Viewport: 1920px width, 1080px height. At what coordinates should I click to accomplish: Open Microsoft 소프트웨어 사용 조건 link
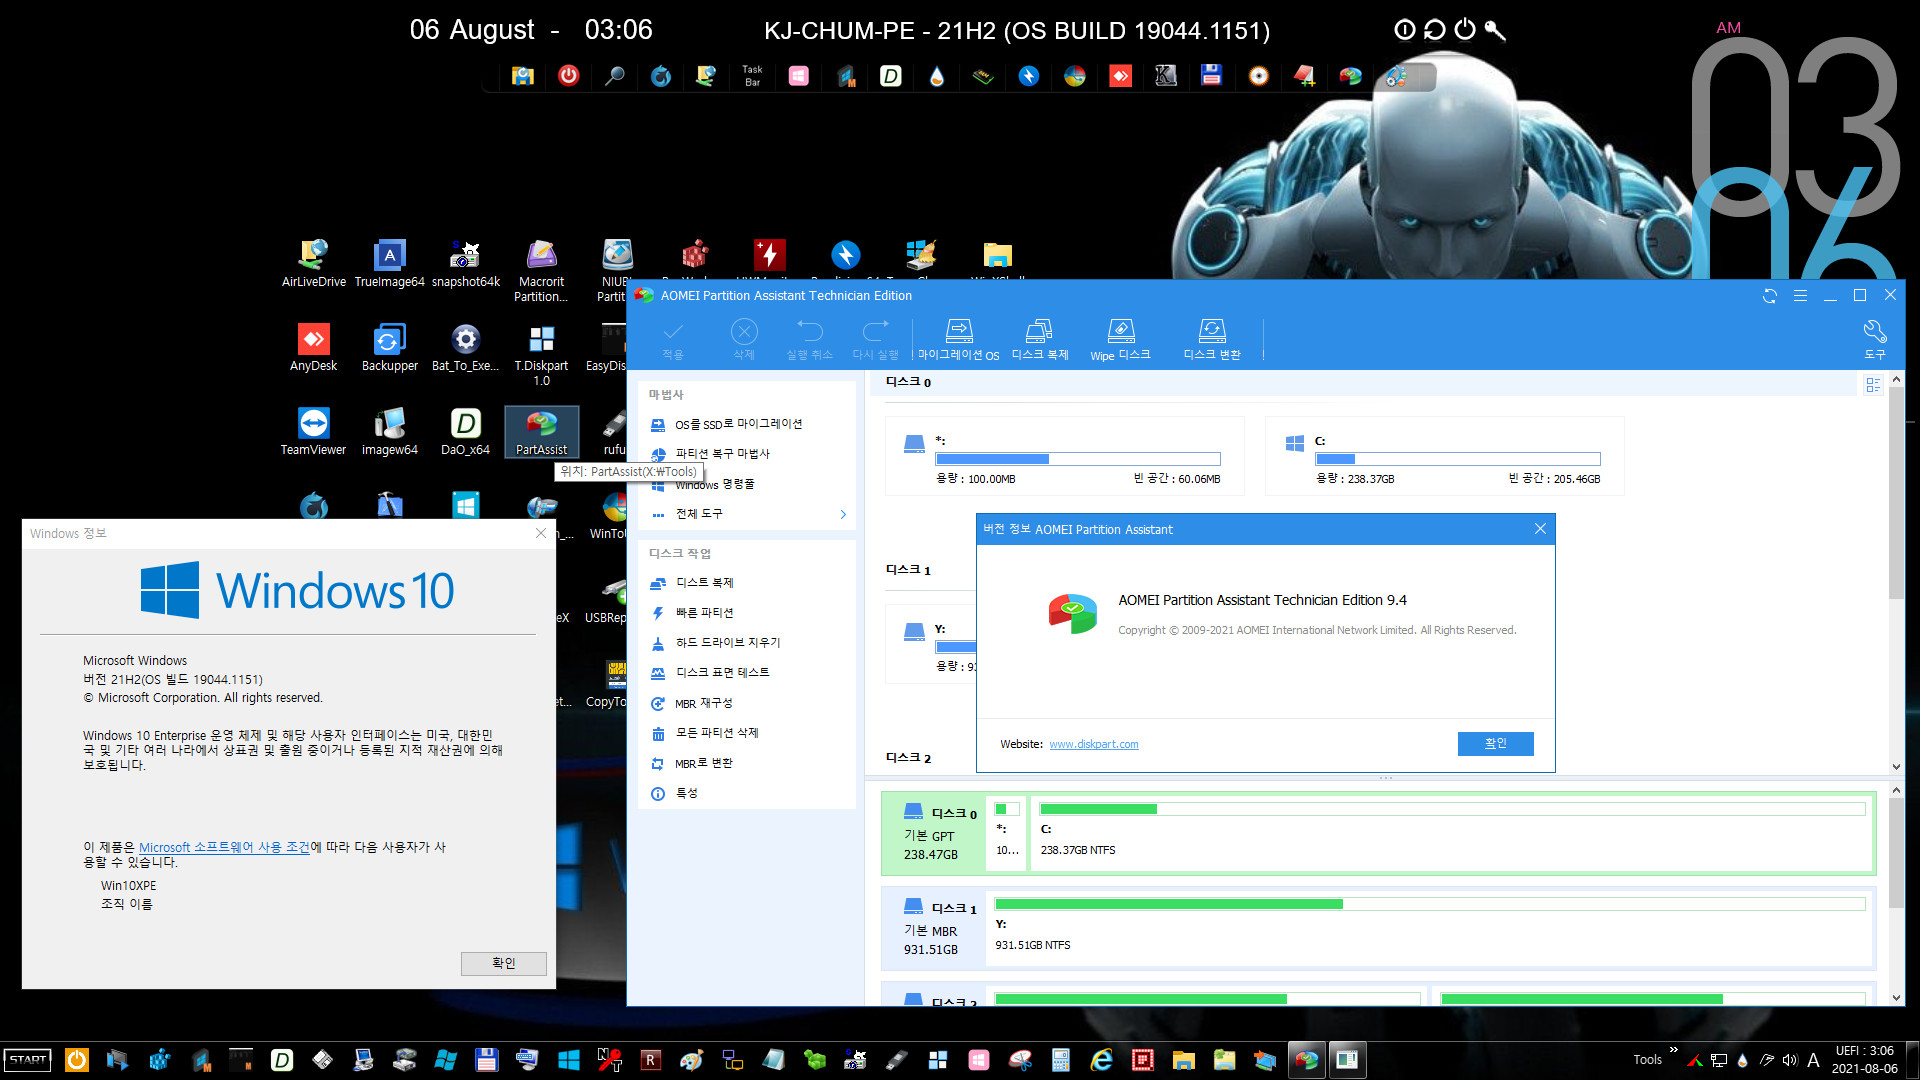point(224,847)
